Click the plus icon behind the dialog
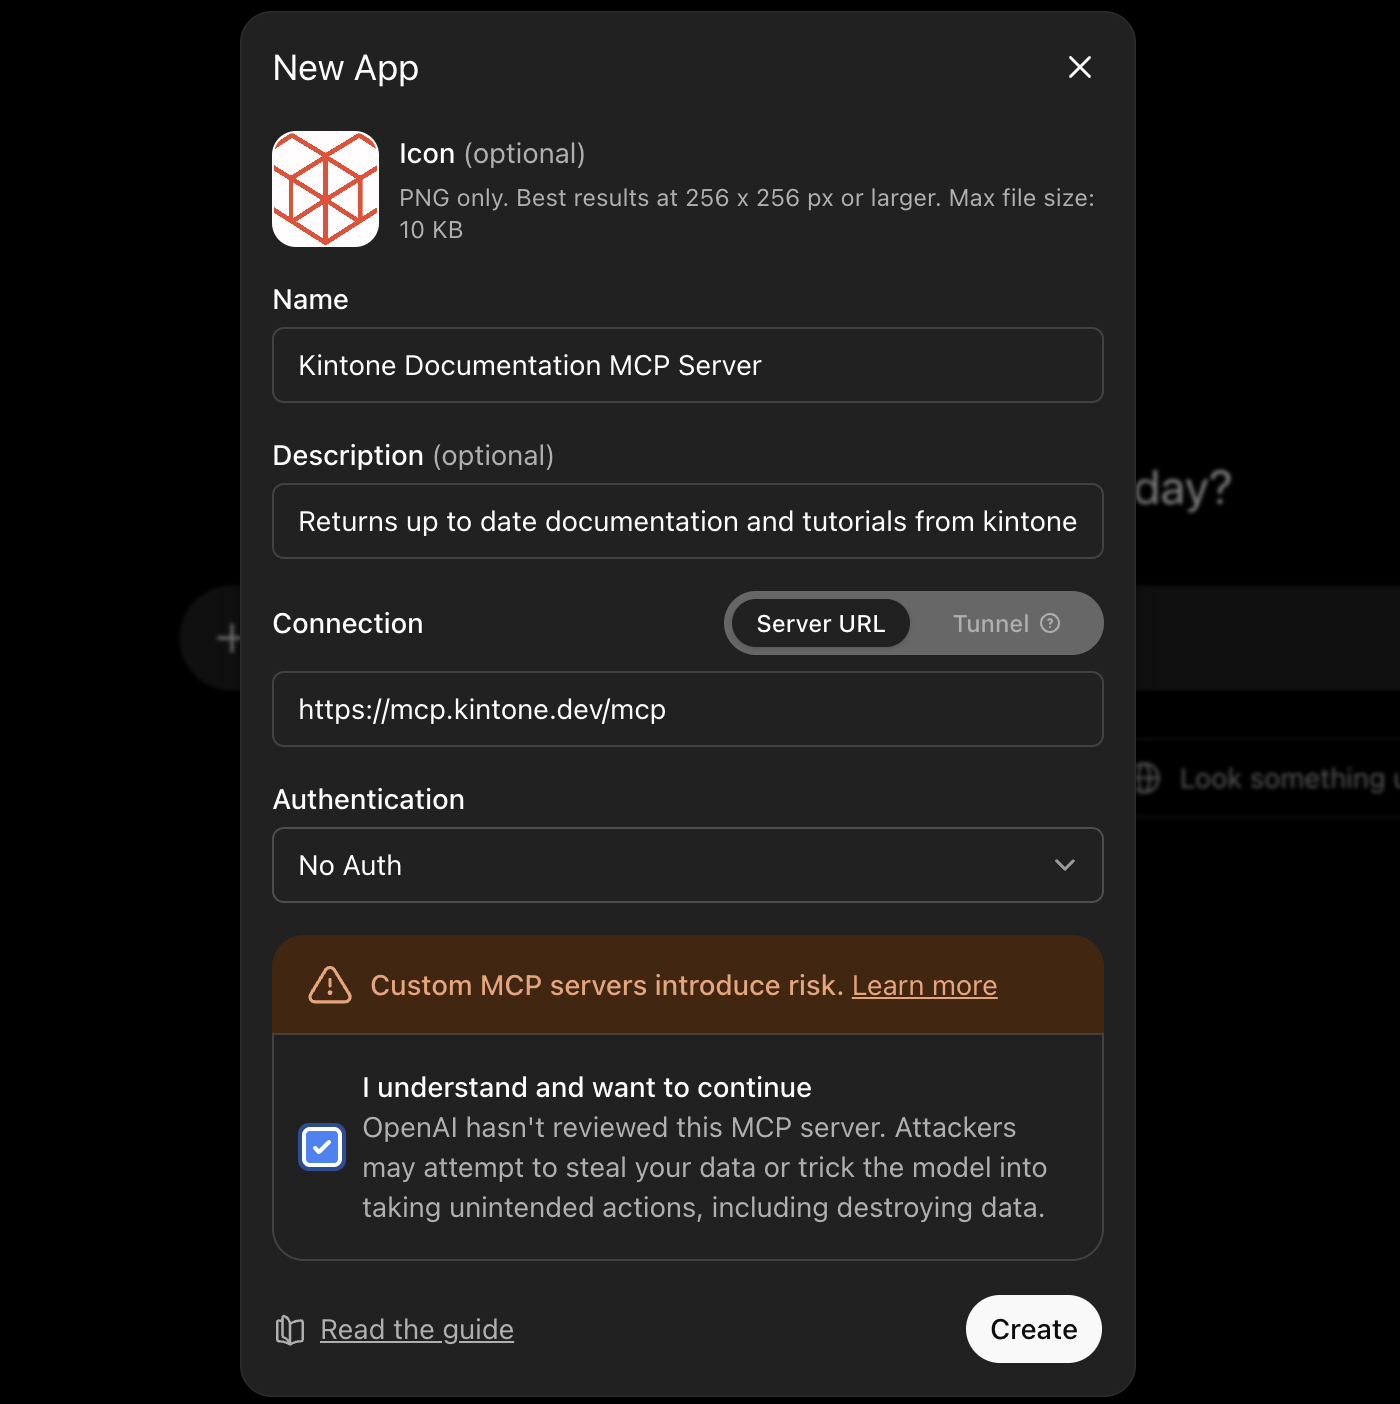1400x1404 pixels. click(x=230, y=638)
